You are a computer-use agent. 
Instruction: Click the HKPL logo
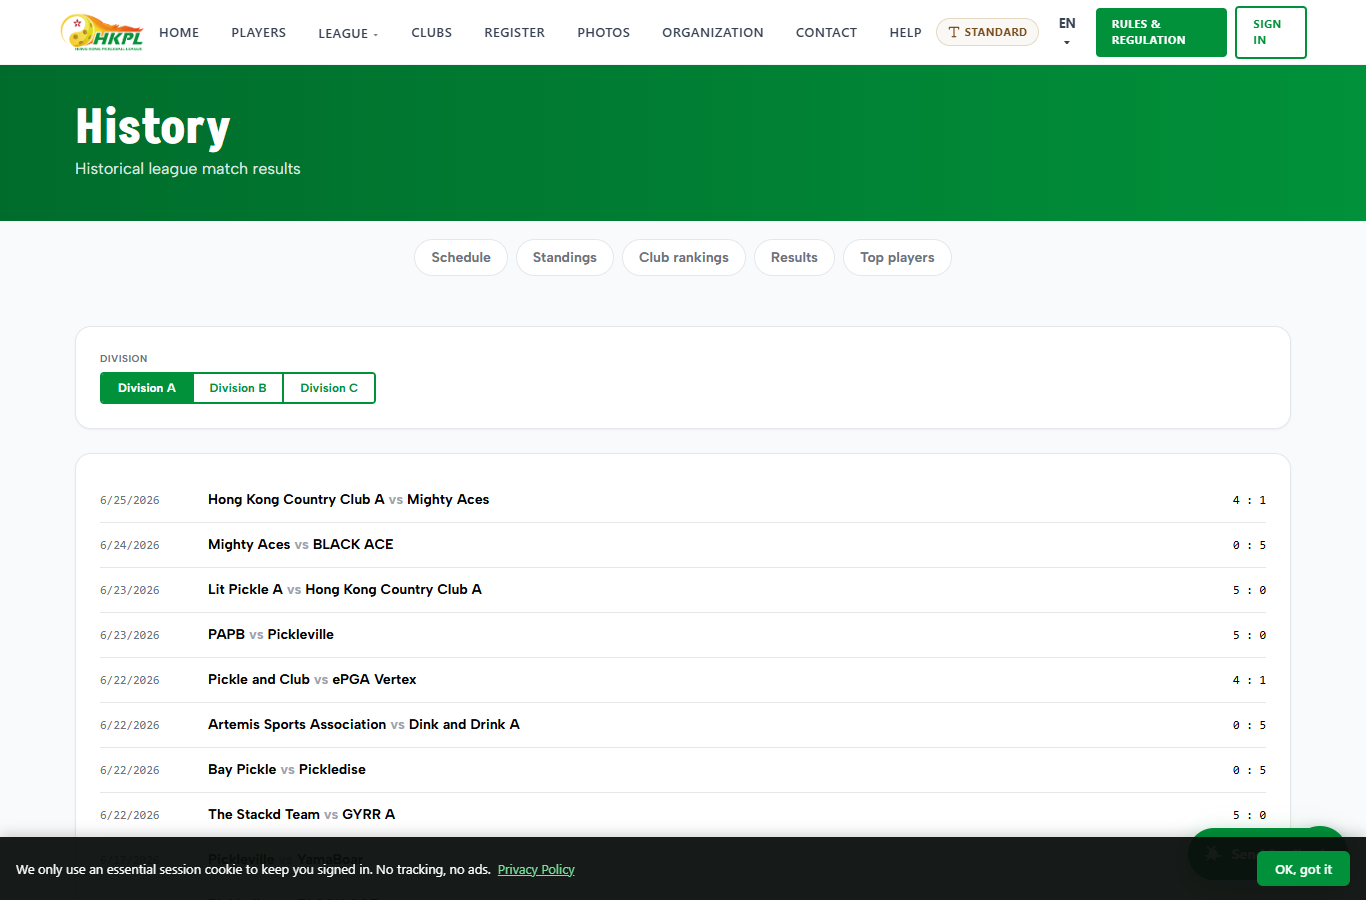click(x=102, y=32)
